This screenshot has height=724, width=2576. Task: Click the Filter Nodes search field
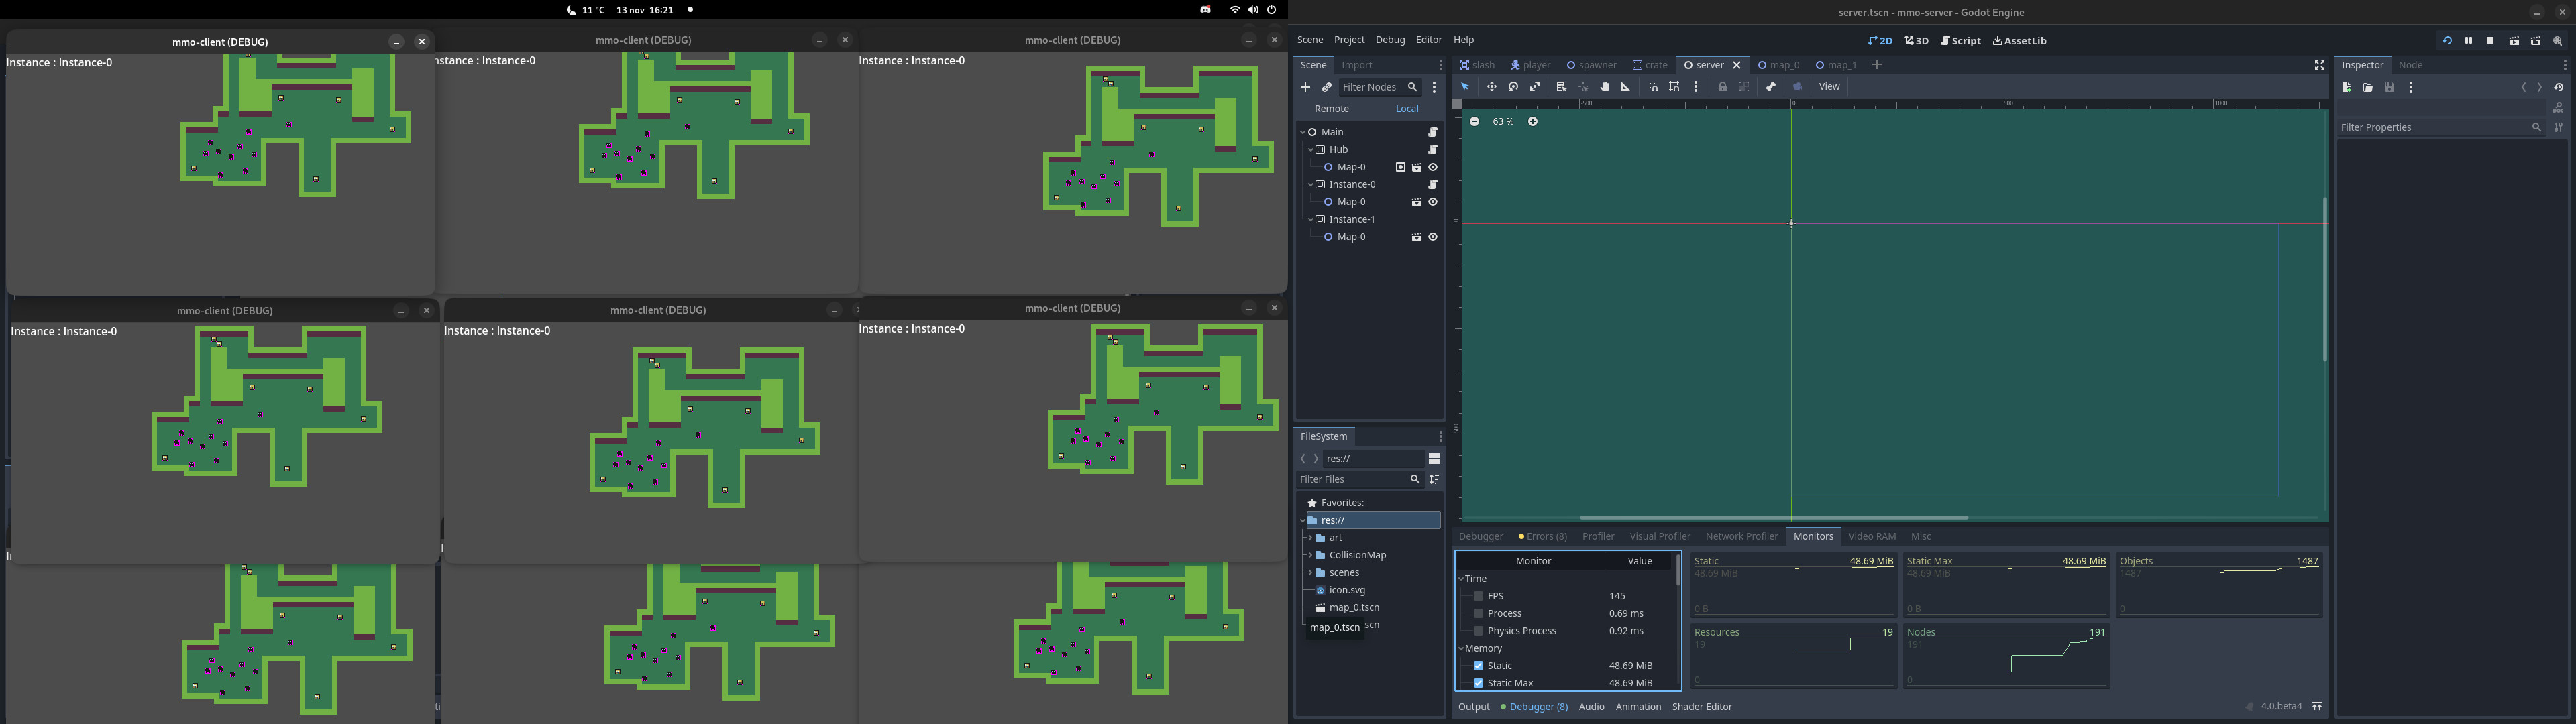point(1371,88)
